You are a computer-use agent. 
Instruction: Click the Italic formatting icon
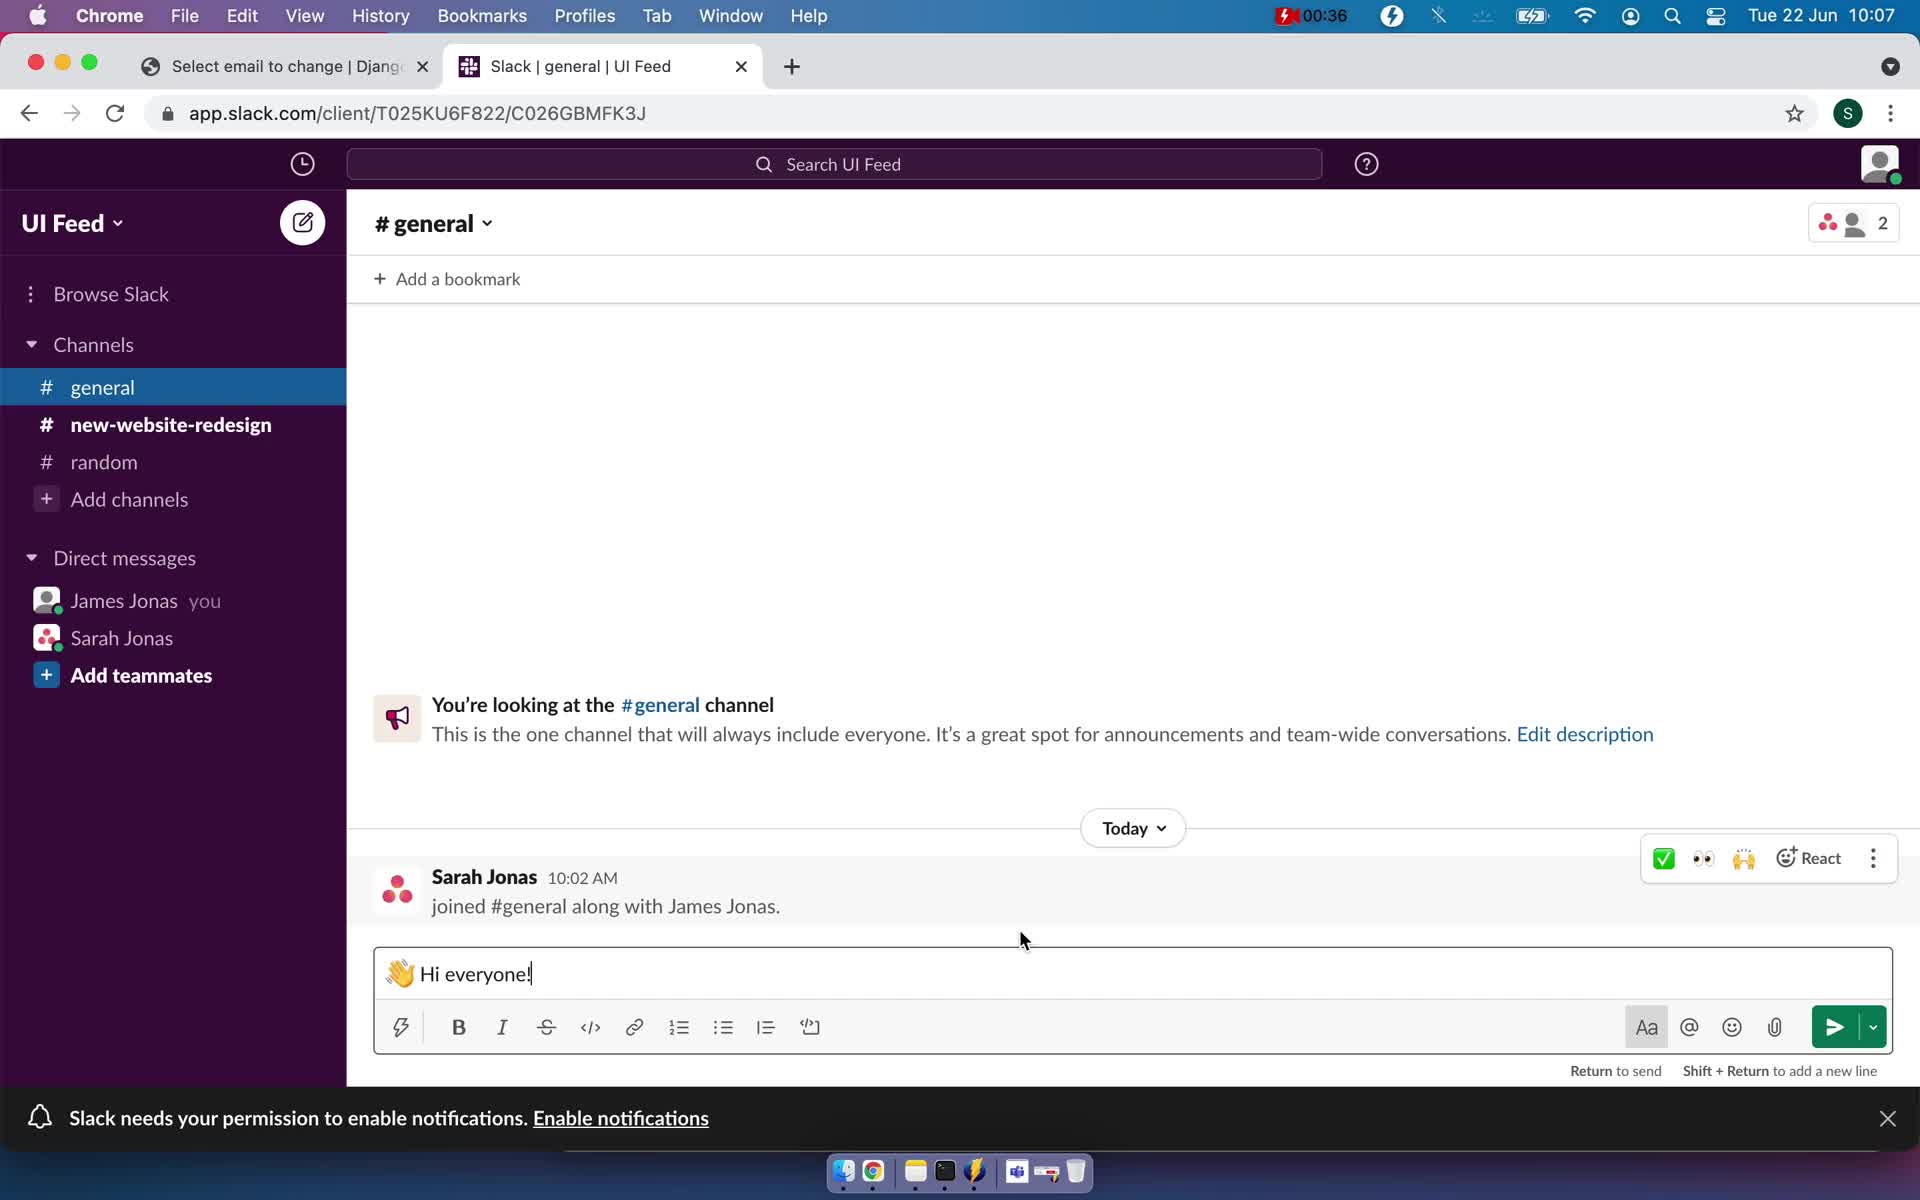[x=502, y=1027]
